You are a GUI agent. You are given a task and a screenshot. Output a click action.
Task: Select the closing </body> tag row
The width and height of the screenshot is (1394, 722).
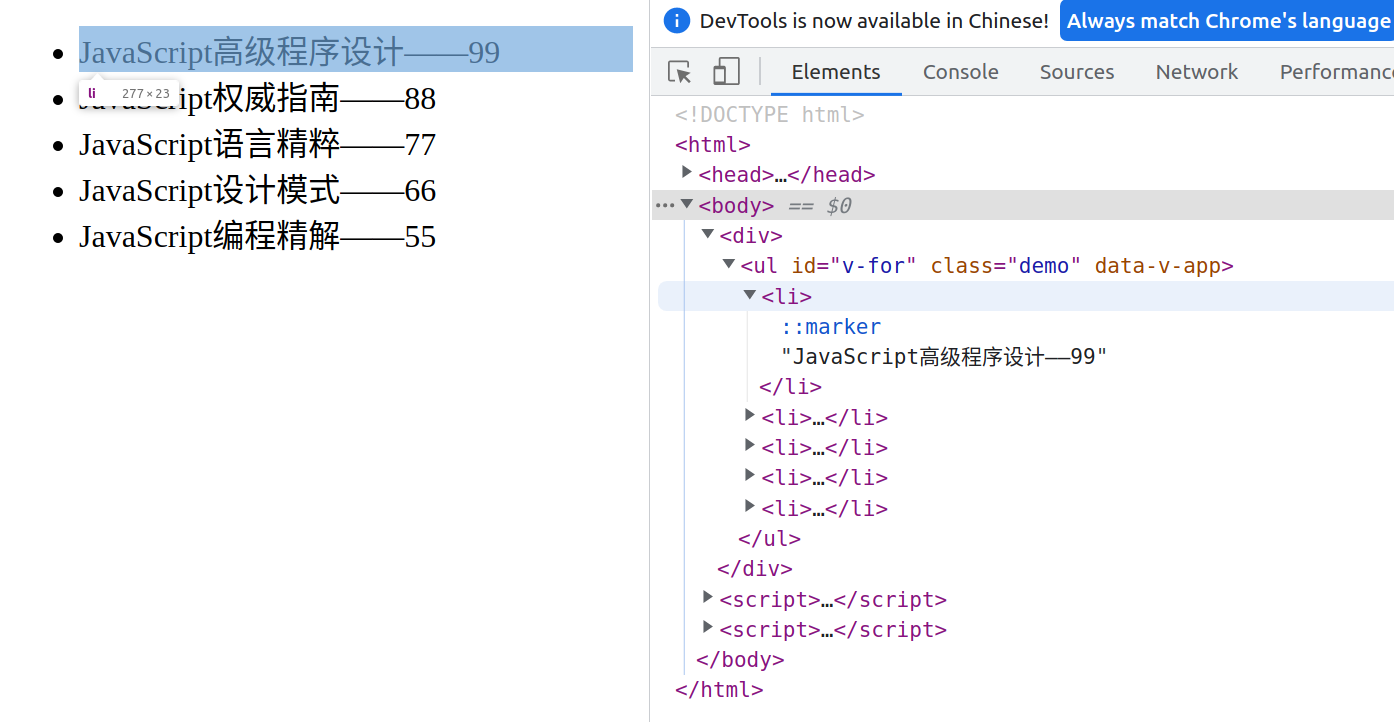(x=740, y=660)
